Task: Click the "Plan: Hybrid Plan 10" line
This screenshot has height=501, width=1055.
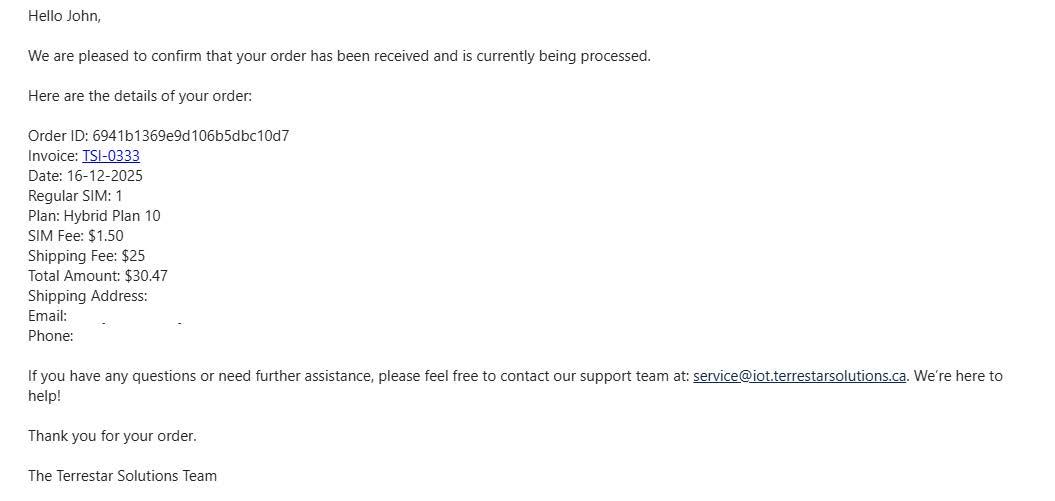Action: click(94, 216)
